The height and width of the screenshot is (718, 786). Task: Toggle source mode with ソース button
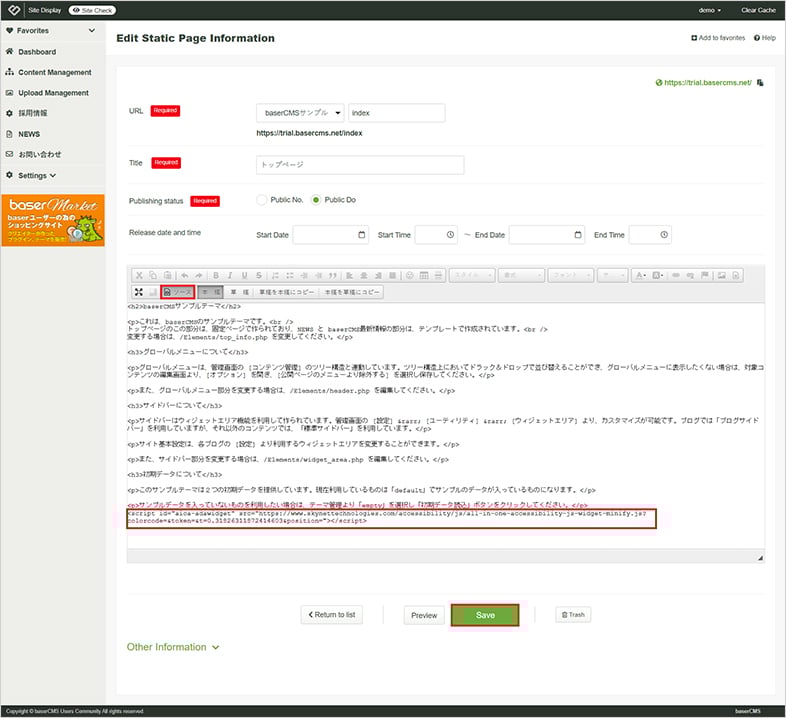(x=178, y=292)
